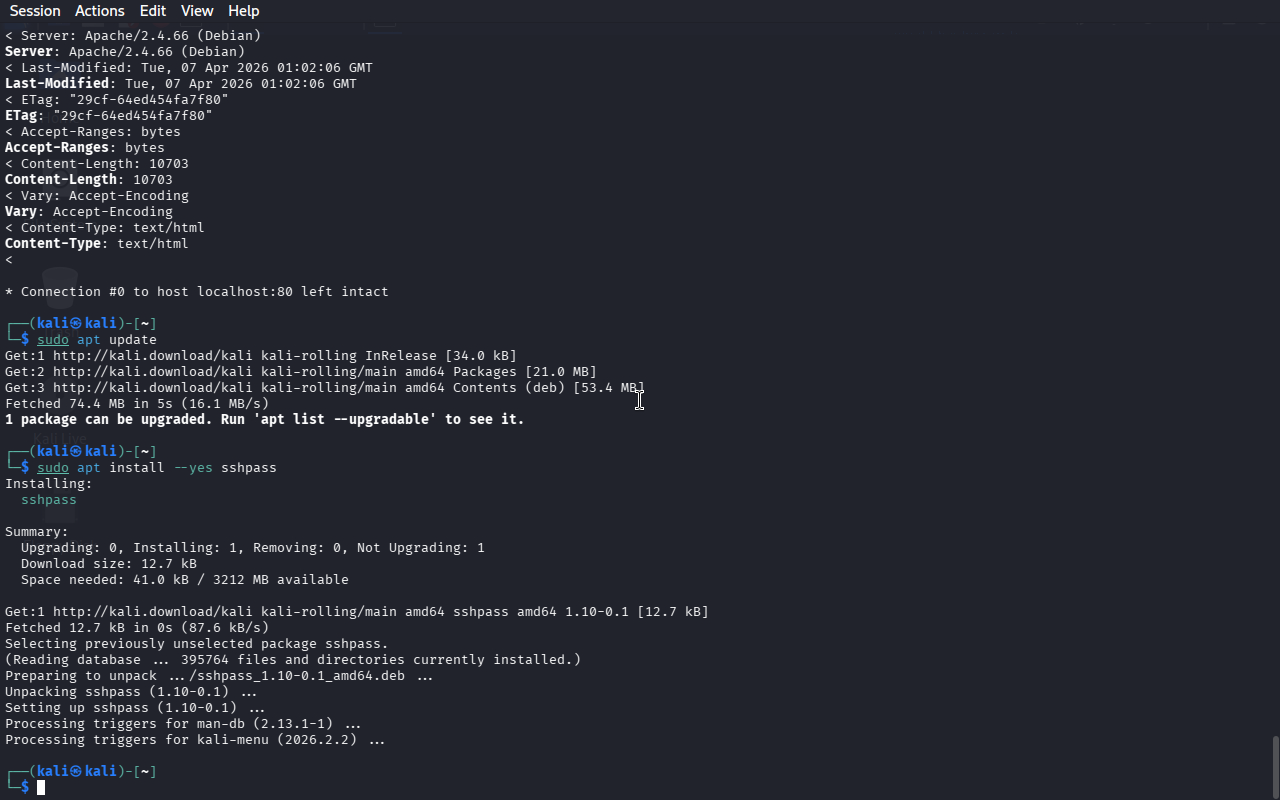Click the --yes flag in the install command
Viewport: 1280px width, 800px height.
point(193,468)
